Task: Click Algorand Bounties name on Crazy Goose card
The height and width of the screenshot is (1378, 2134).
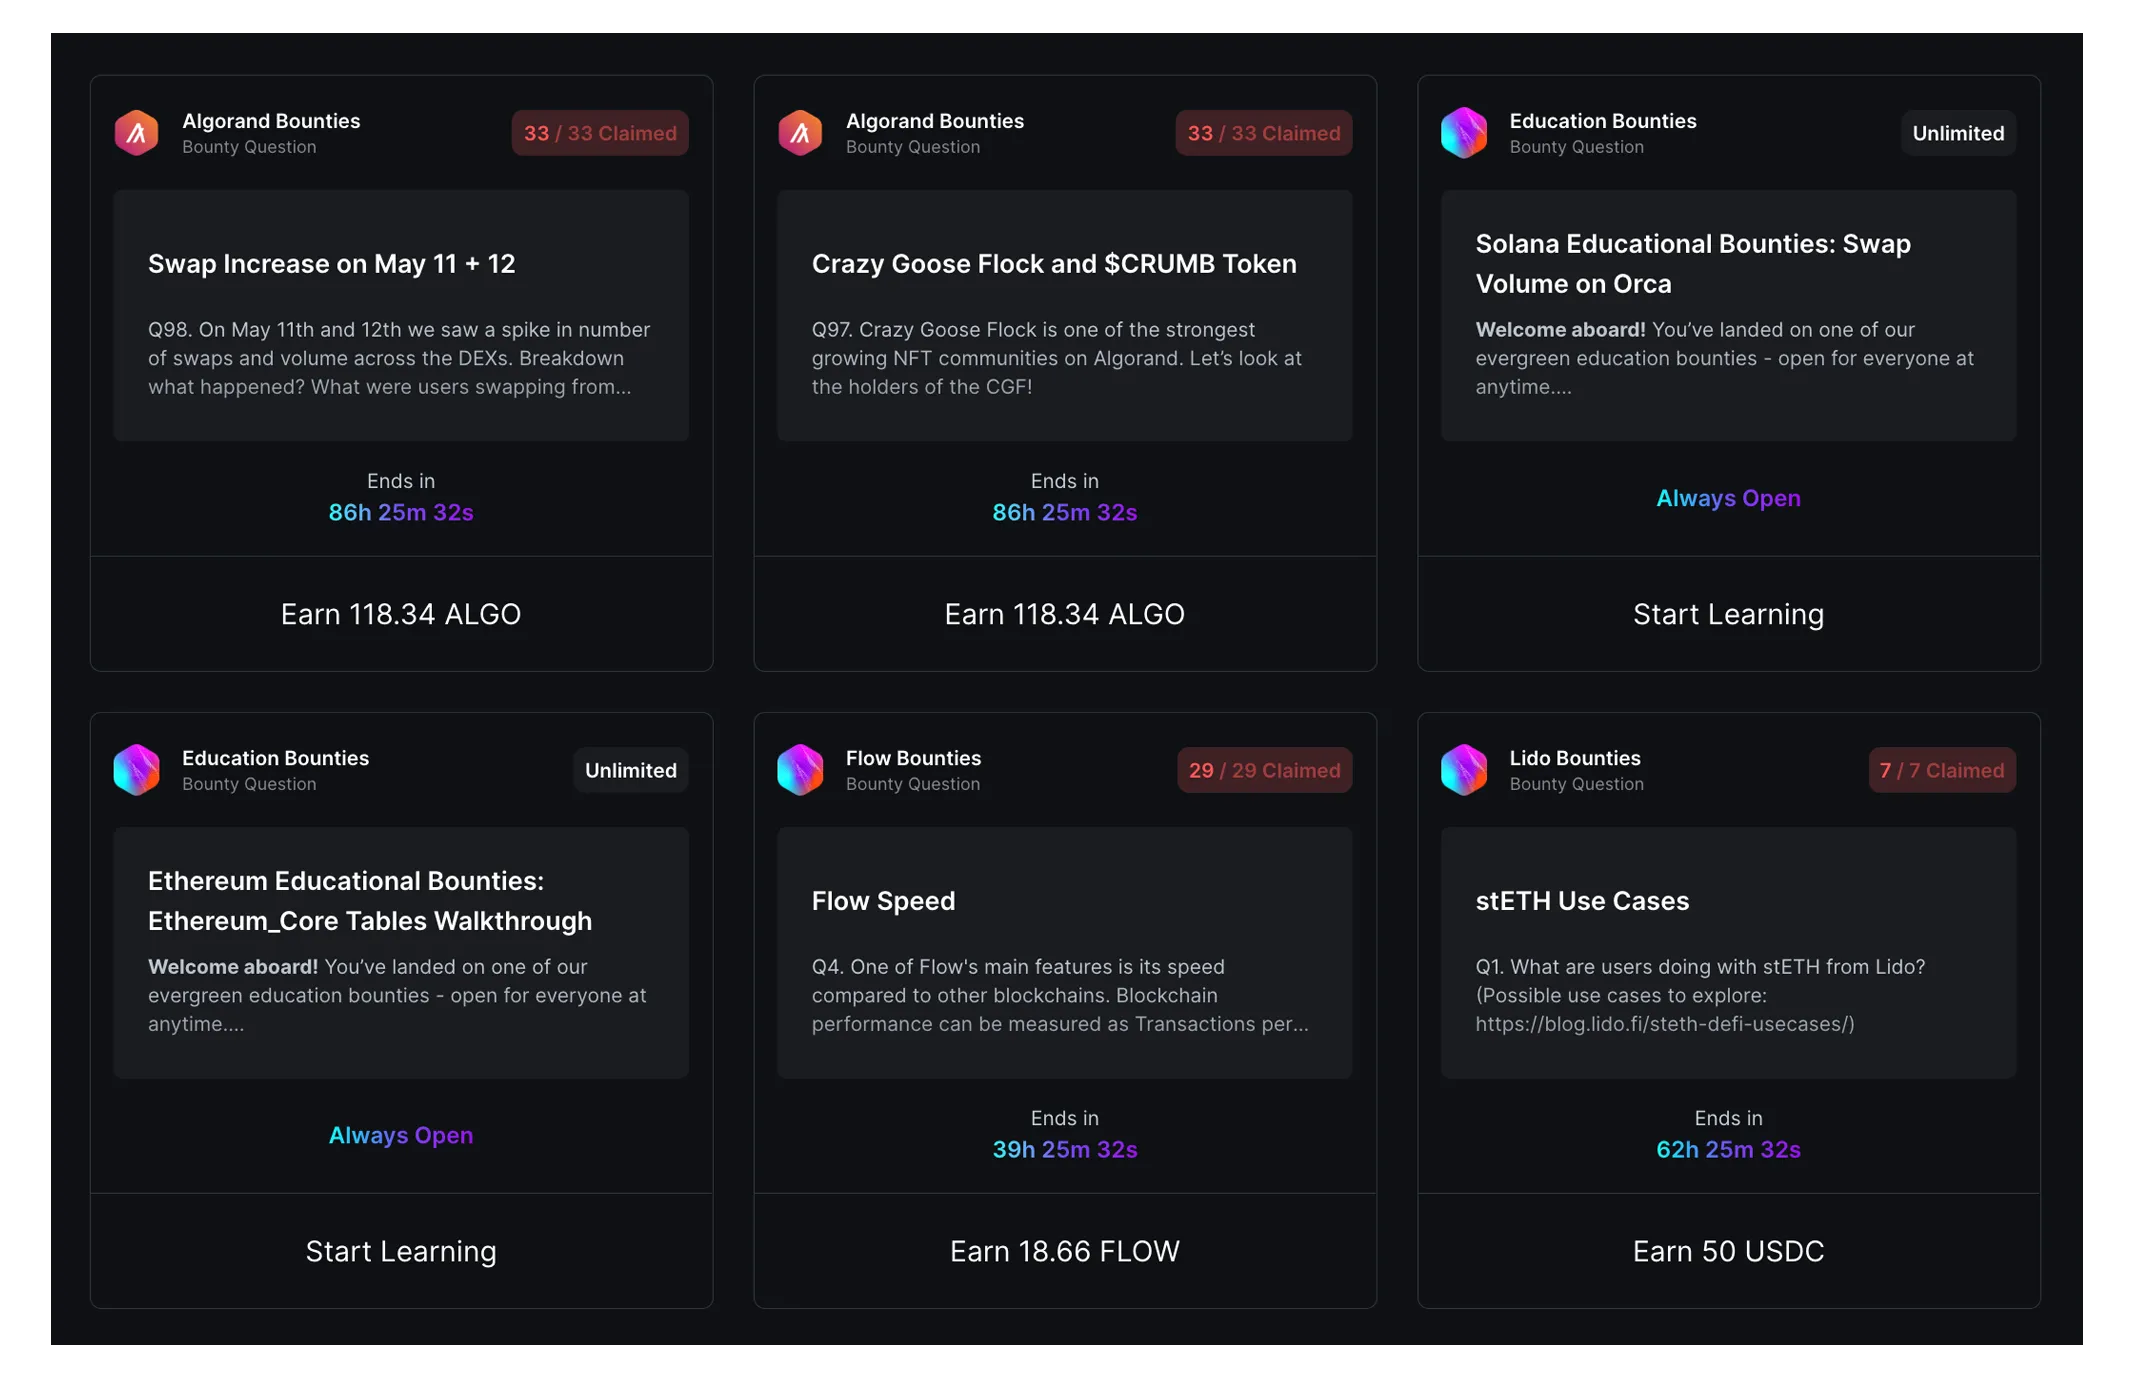Action: click(935, 121)
